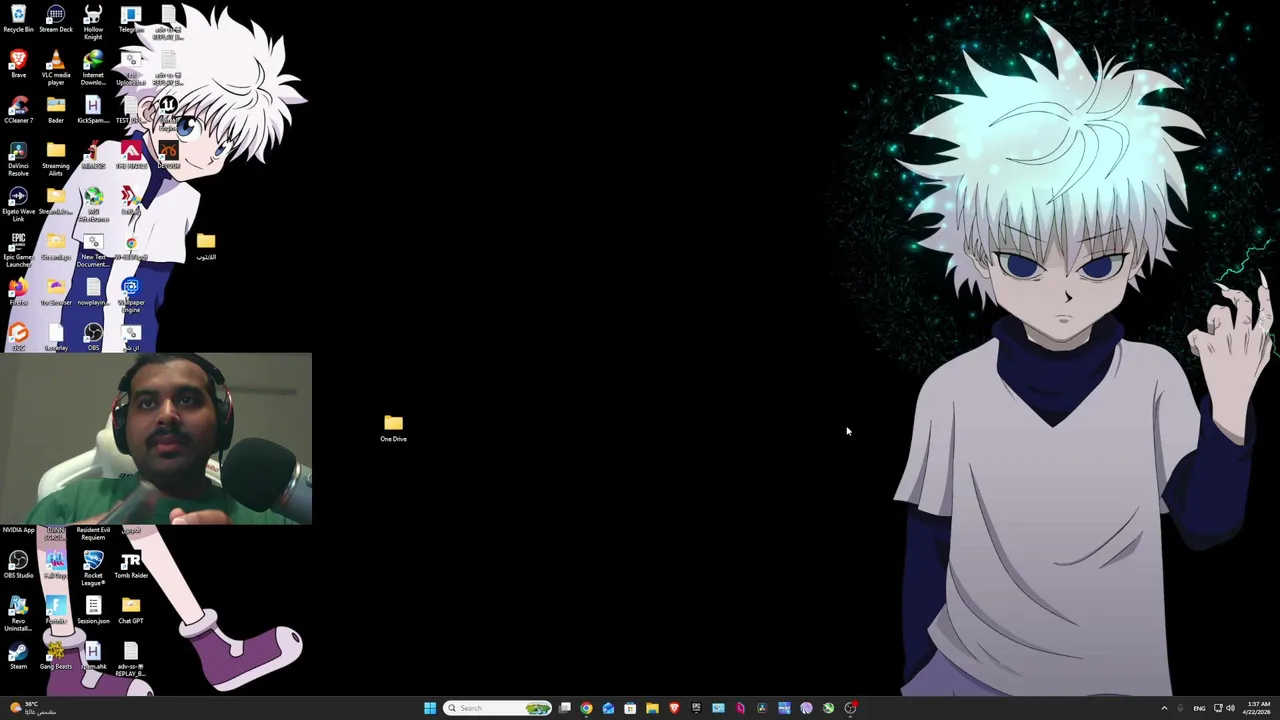This screenshot has width=1280, height=720.
Task: Open the Fall Guys desktop shortcut
Action: 56,565
